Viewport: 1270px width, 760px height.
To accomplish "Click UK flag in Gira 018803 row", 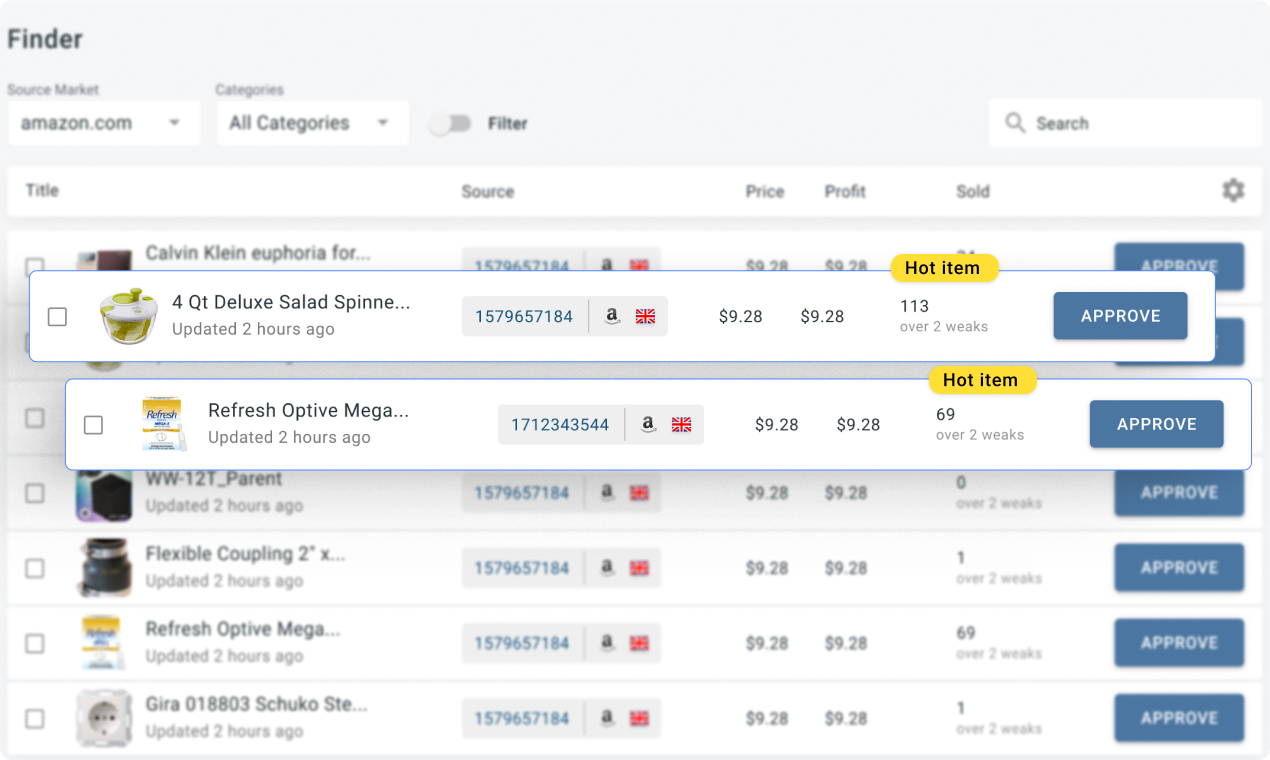I will 639,718.
